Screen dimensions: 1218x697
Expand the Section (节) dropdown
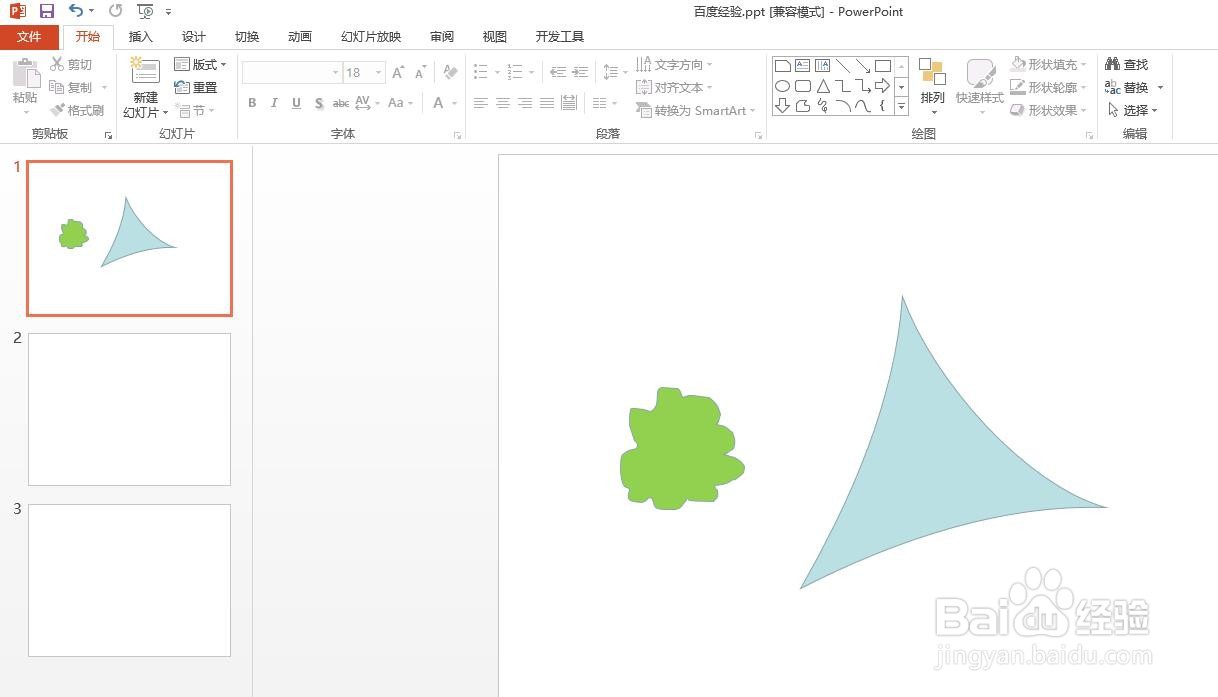[x=194, y=110]
